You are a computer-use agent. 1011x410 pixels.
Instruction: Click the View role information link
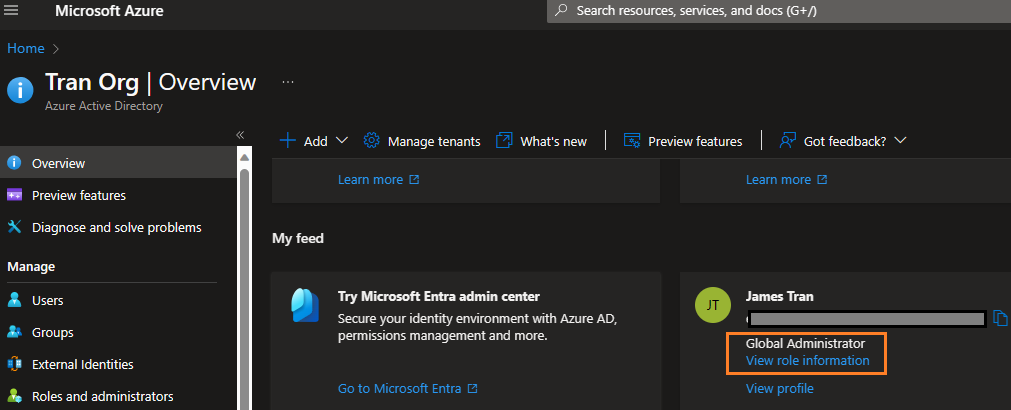pyautogui.click(x=807, y=360)
